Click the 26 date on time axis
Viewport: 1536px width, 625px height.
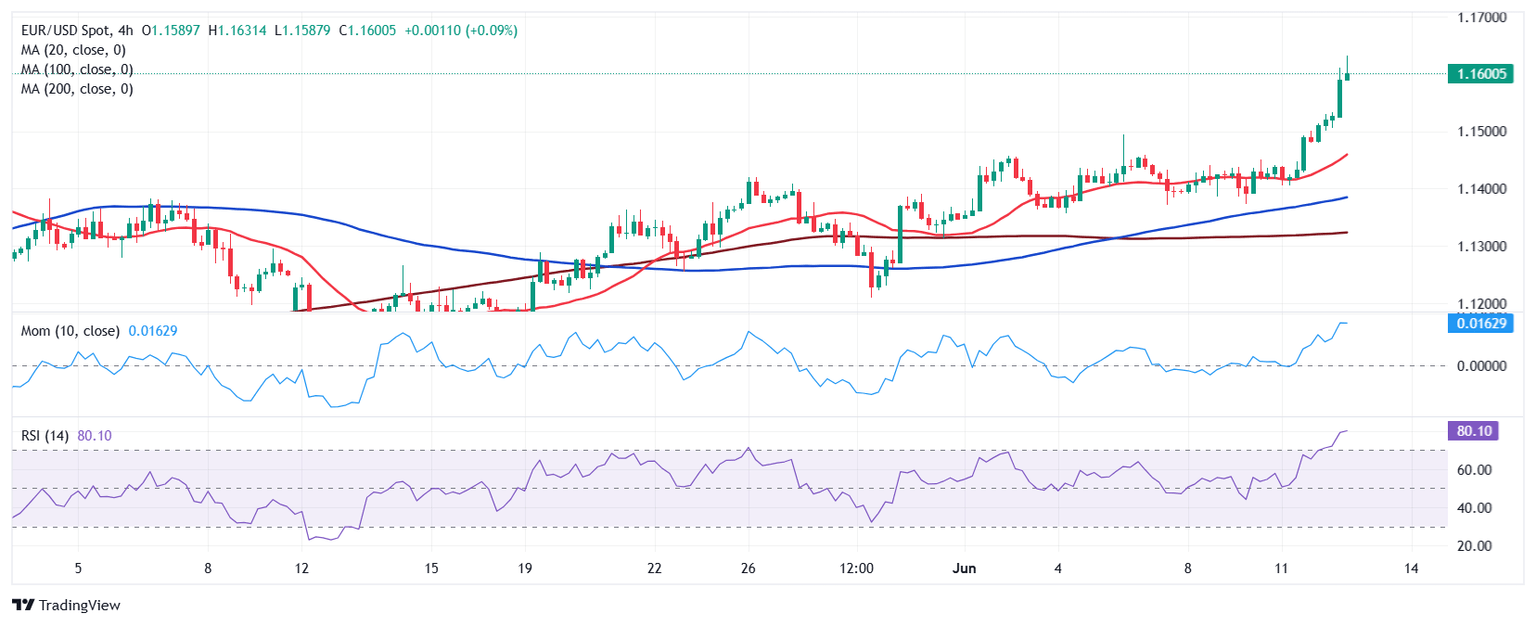click(747, 568)
